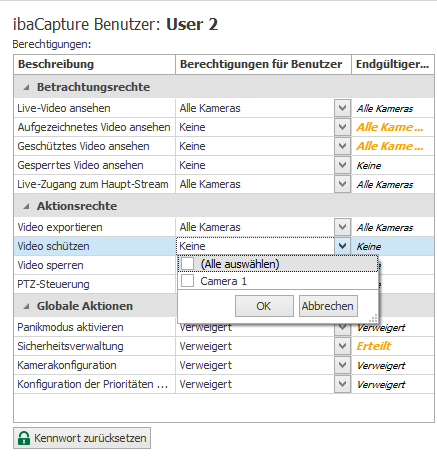Open dropdown arrow for Geschütztes Video ansehen

point(342,146)
